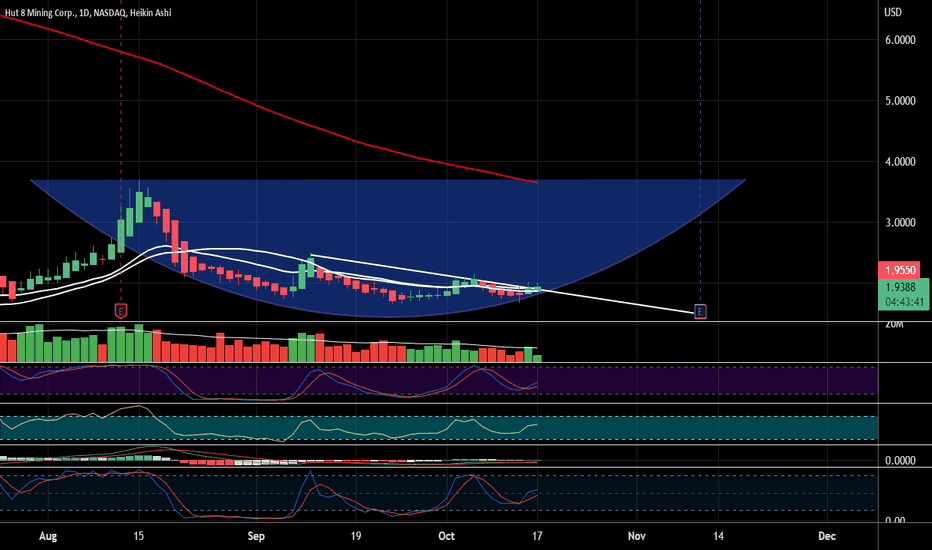
Task: Click the latest green volume bar
Action: click(x=537, y=359)
